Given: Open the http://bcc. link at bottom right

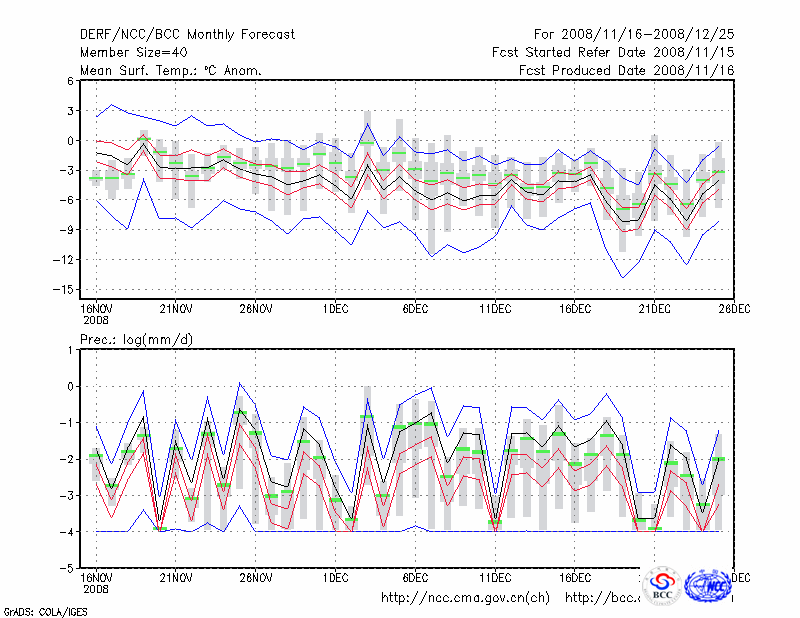Looking at the screenshot, I should (x=602, y=598).
